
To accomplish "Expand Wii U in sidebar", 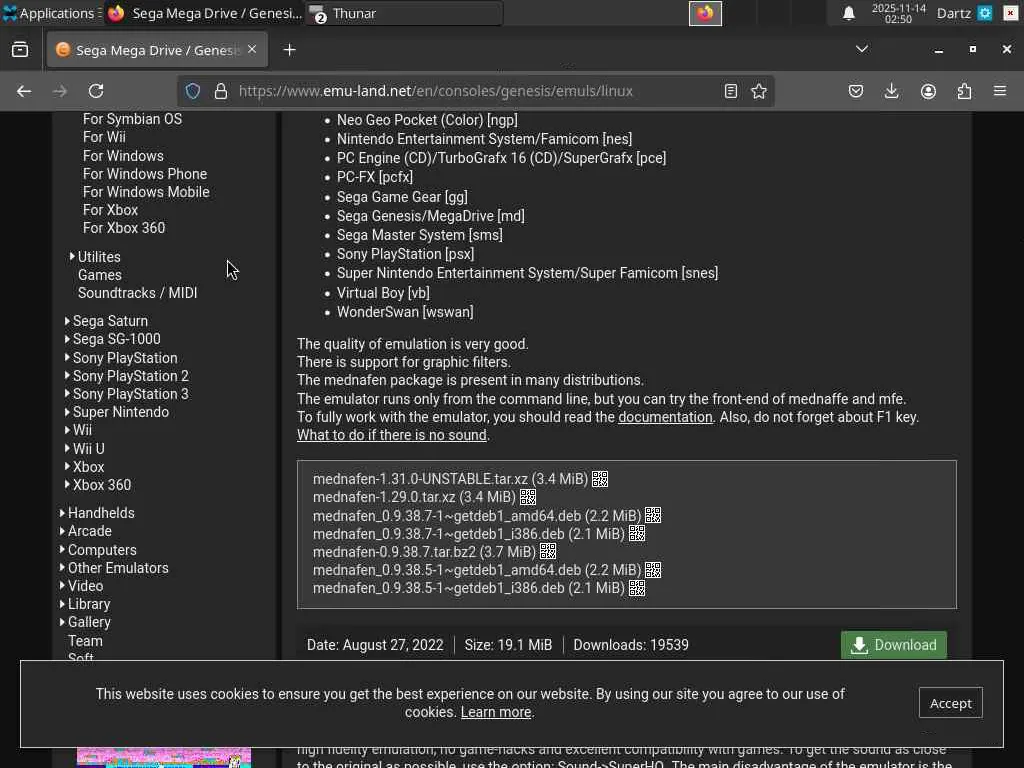I will pyautogui.click(x=67, y=448).
